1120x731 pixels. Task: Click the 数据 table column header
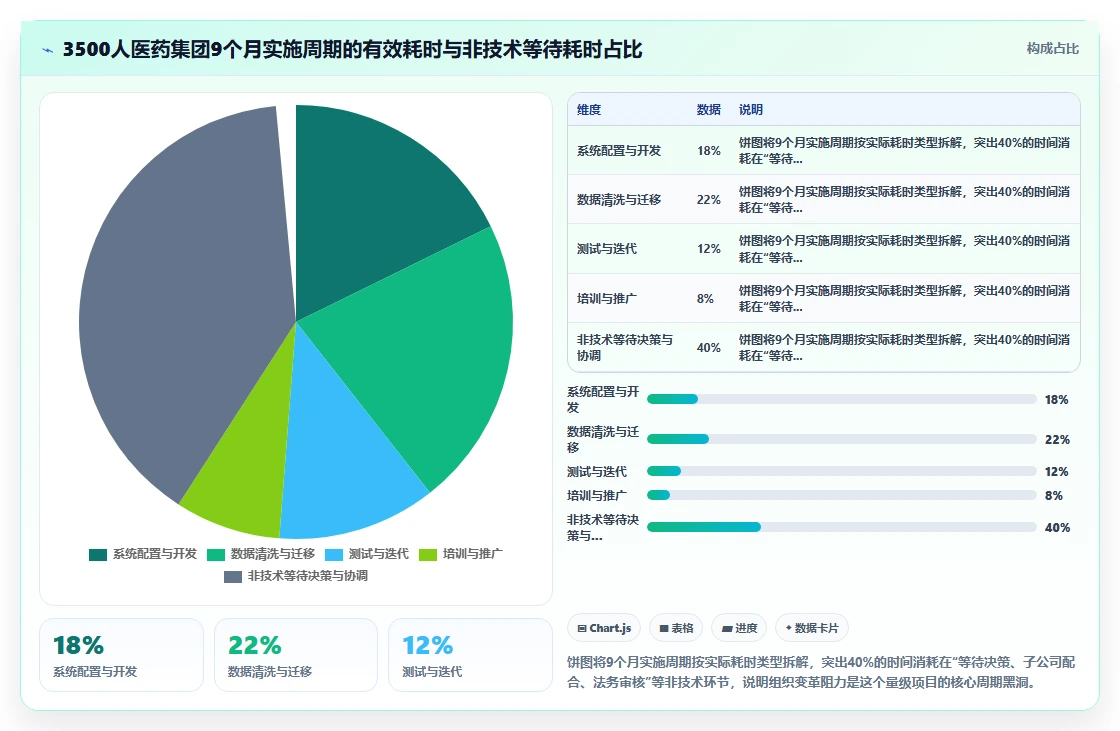click(709, 109)
